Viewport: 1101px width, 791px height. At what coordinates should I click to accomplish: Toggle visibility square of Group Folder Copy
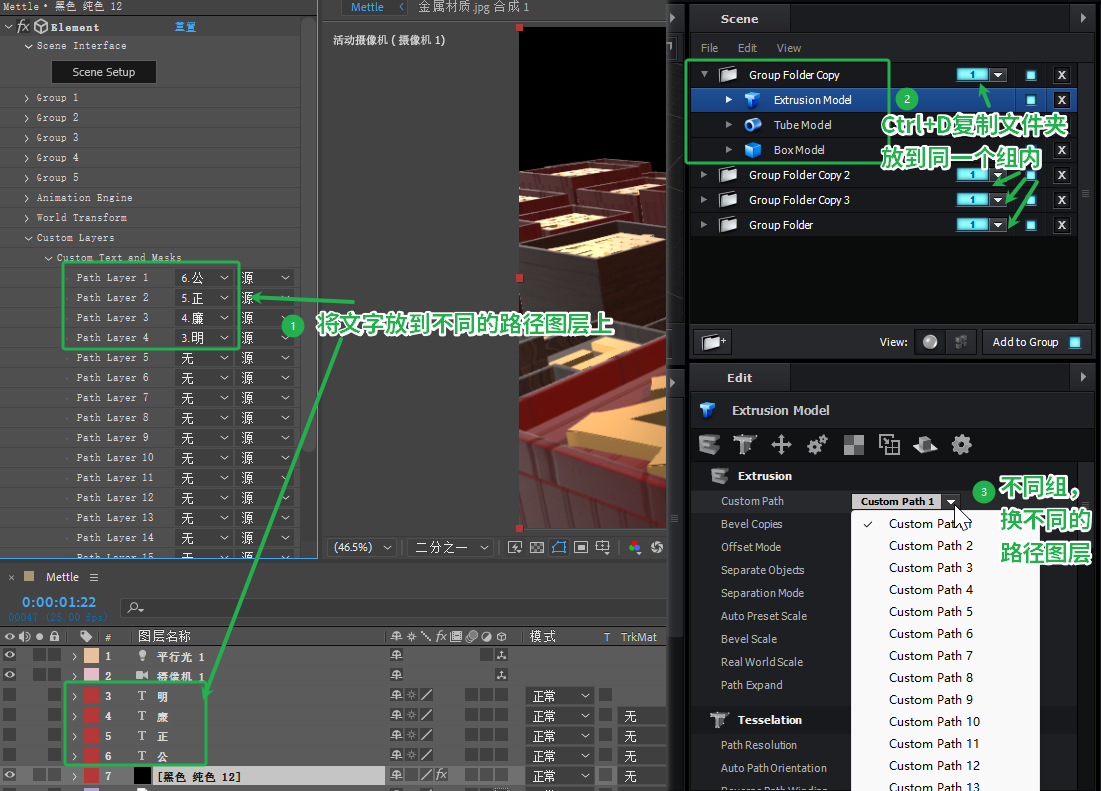point(1031,75)
